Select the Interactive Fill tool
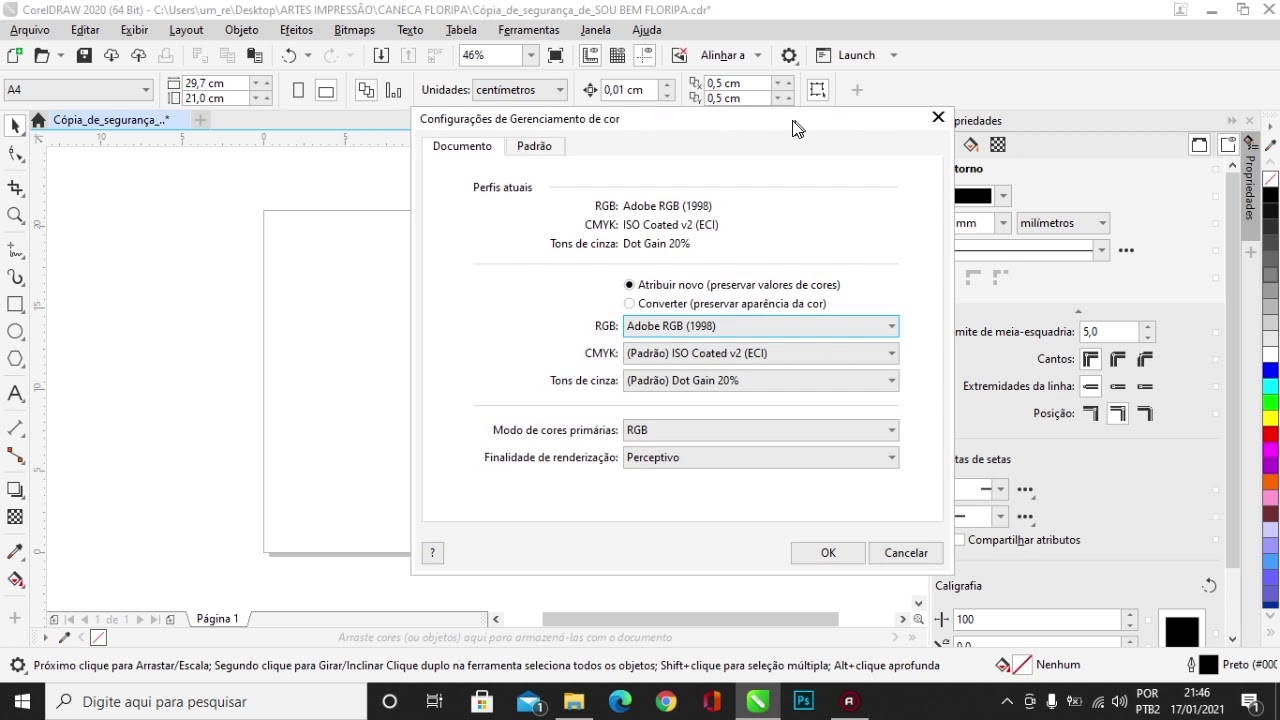The image size is (1280, 720). (x=15, y=580)
